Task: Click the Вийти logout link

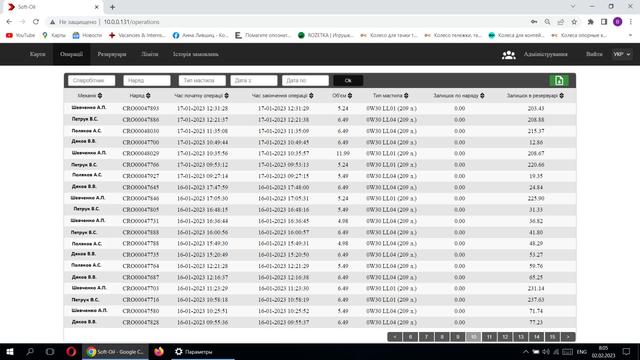Action: click(594, 54)
